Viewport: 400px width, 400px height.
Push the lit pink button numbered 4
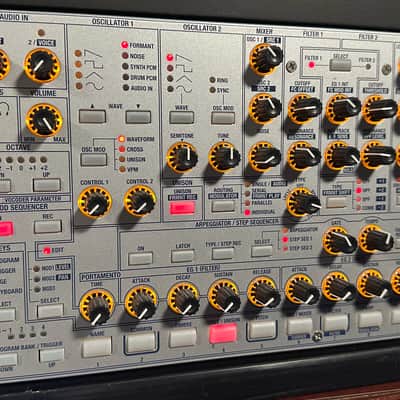(x=223, y=333)
